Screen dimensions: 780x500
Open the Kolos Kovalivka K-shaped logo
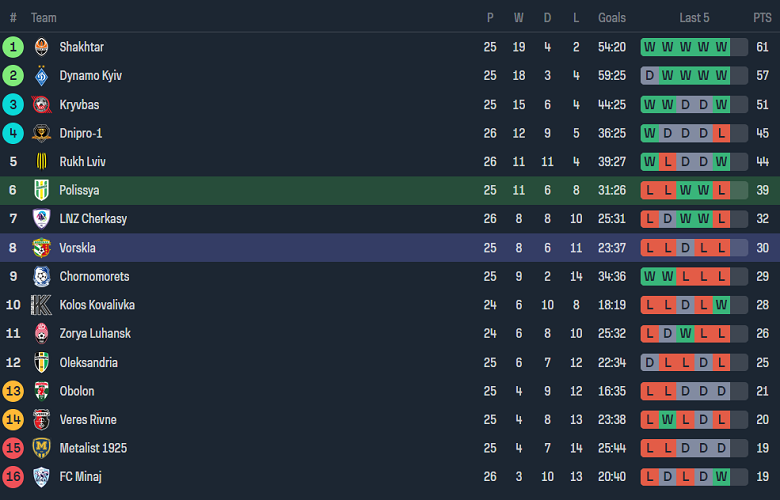41,305
